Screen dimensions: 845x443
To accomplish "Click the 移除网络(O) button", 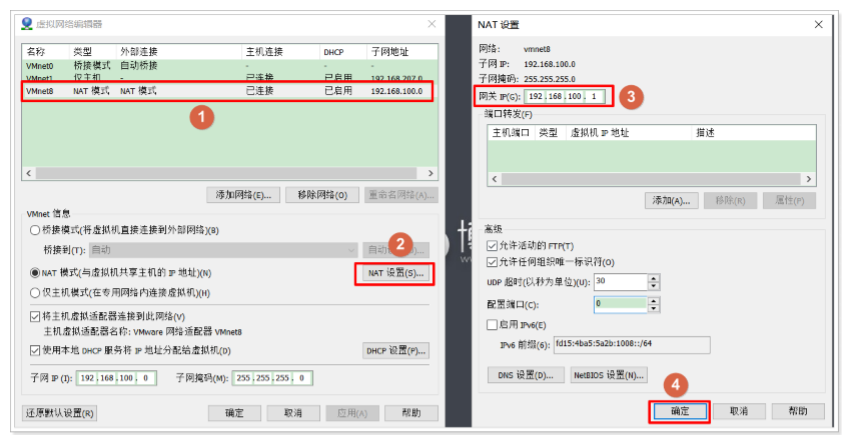I will pos(322,195).
